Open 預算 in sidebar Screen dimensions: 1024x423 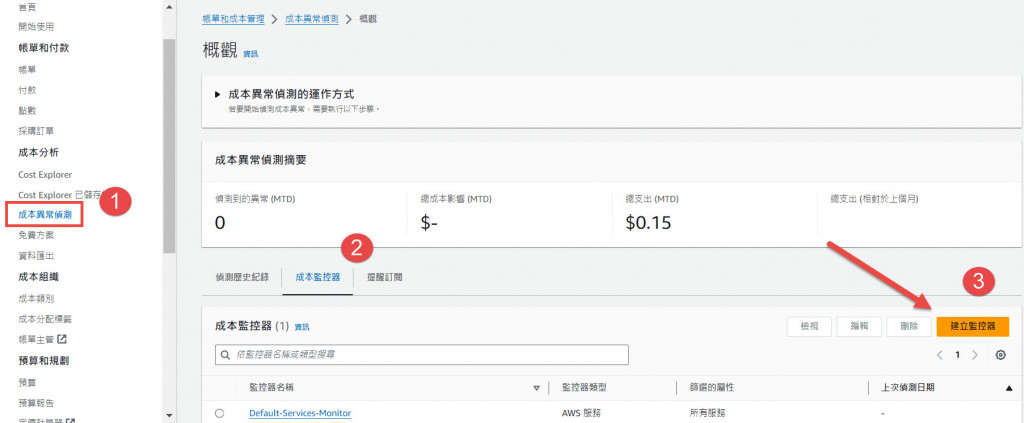coord(27,382)
